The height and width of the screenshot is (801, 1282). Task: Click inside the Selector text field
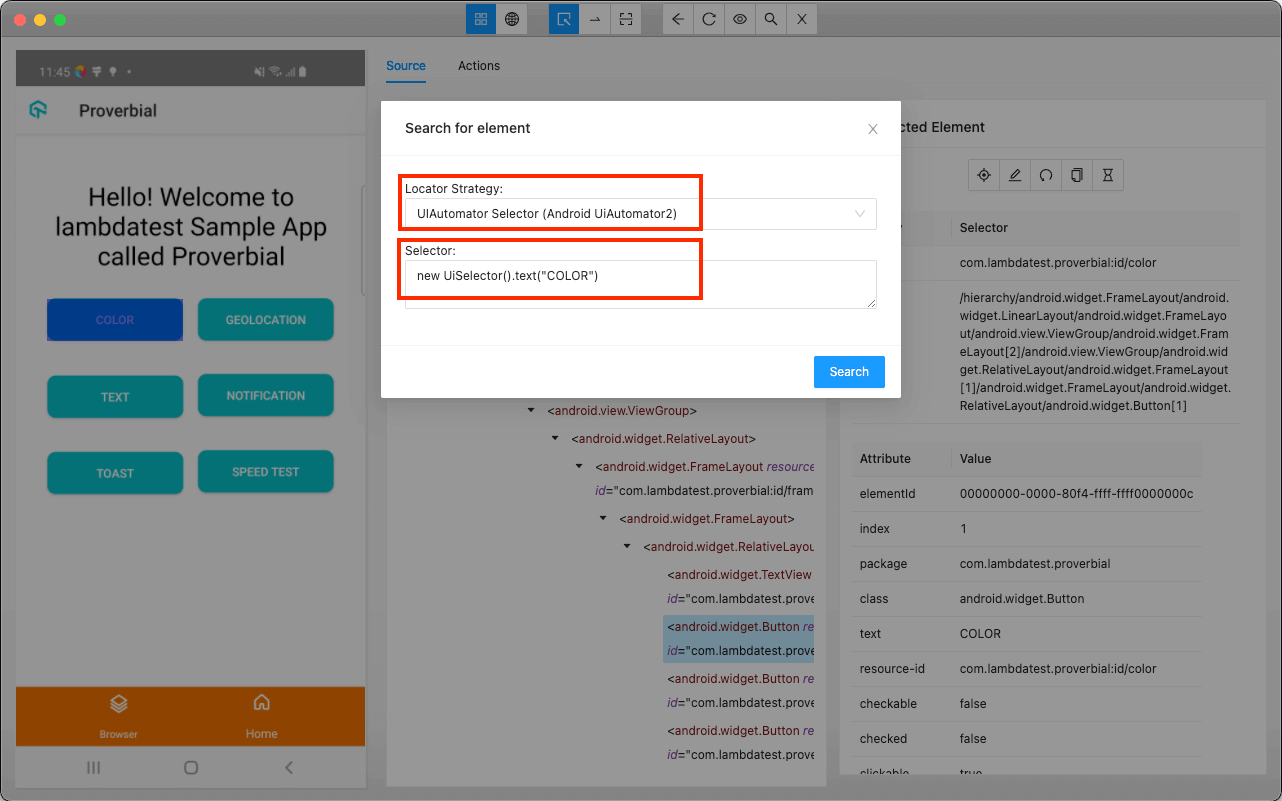coord(640,284)
